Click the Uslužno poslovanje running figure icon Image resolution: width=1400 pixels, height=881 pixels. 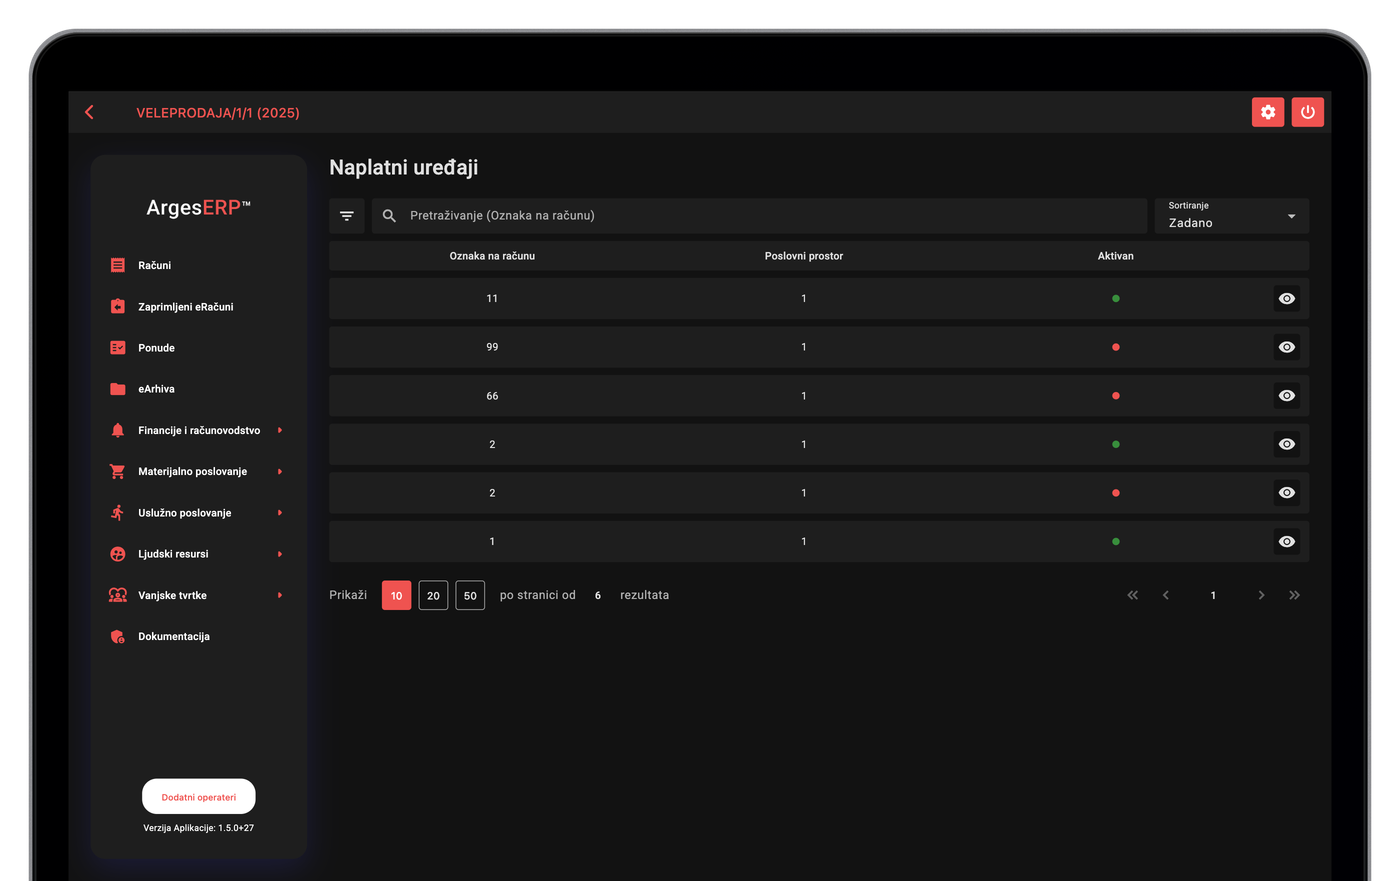coord(118,513)
